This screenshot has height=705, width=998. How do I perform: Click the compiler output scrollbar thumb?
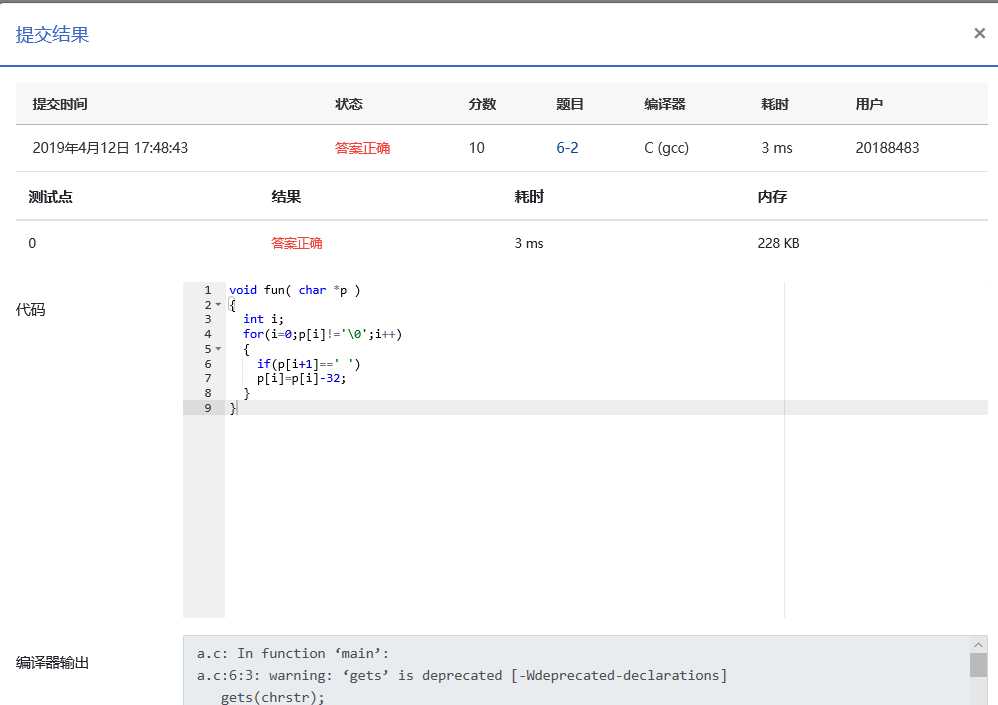pos(978,665)
